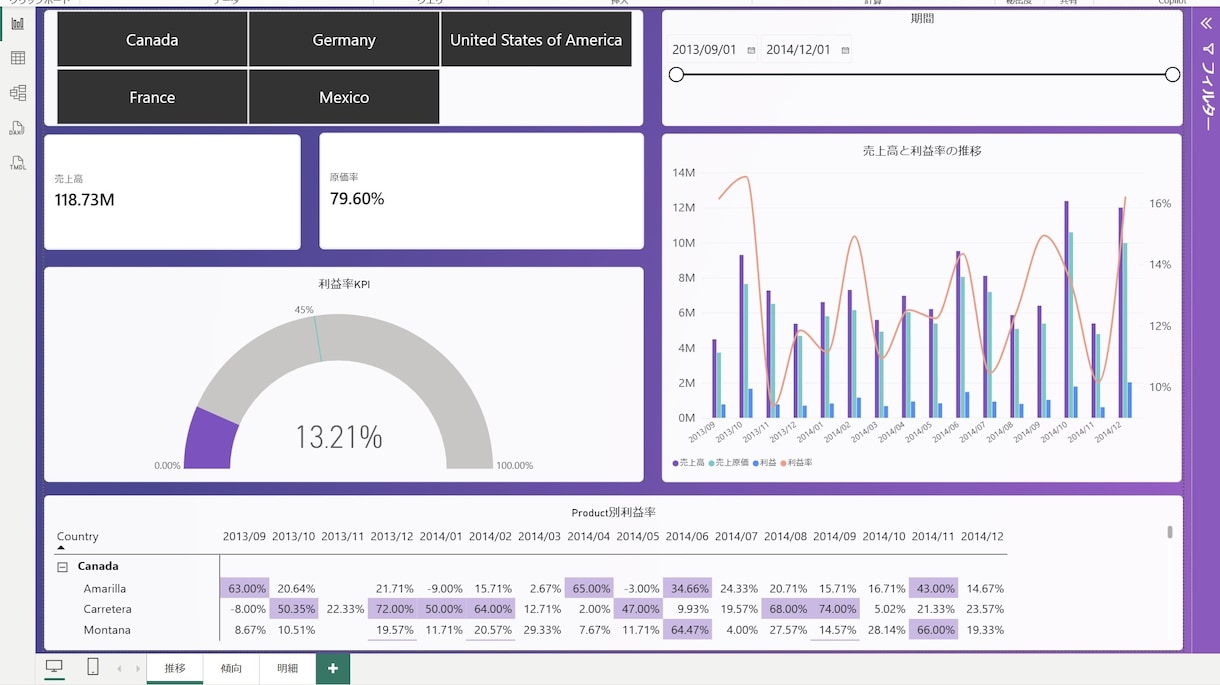
Task: Open Table view from left sidebar
Action: (17, 58)
